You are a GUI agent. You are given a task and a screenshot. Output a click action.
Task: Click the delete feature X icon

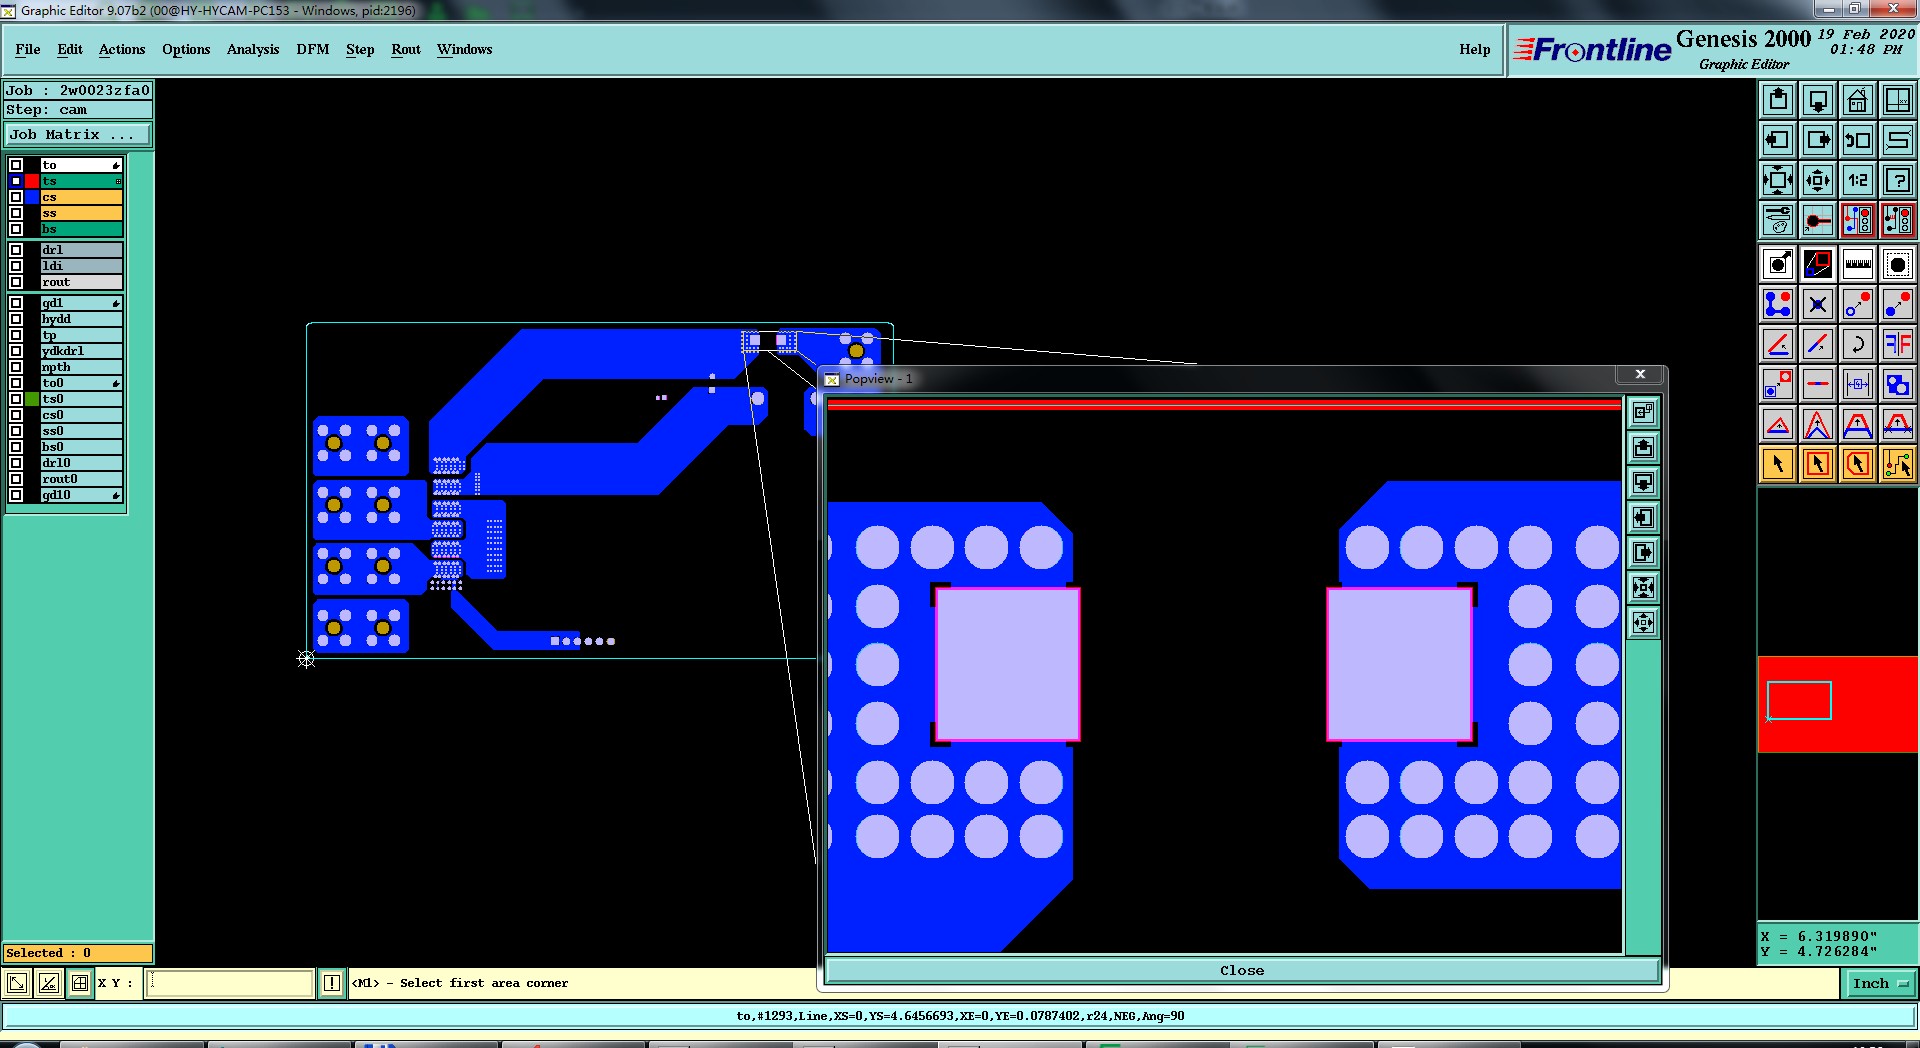point(1818,304)
